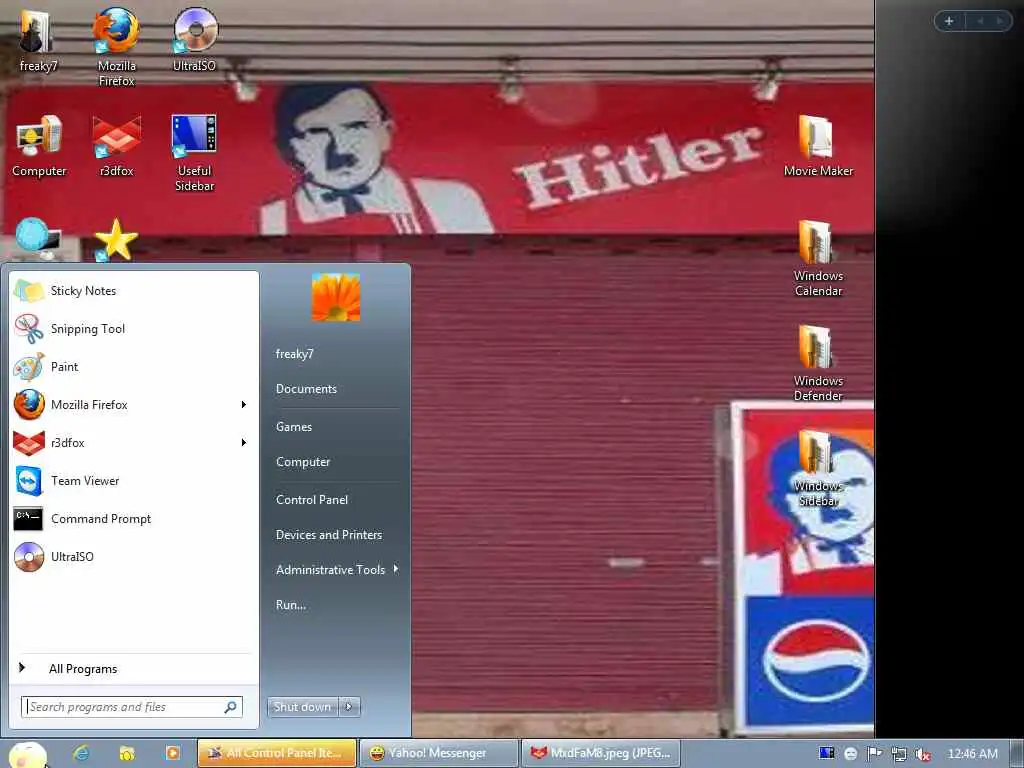Click the magnifier search icon in Start menu
1024x768 pixels.
point(231,707)
